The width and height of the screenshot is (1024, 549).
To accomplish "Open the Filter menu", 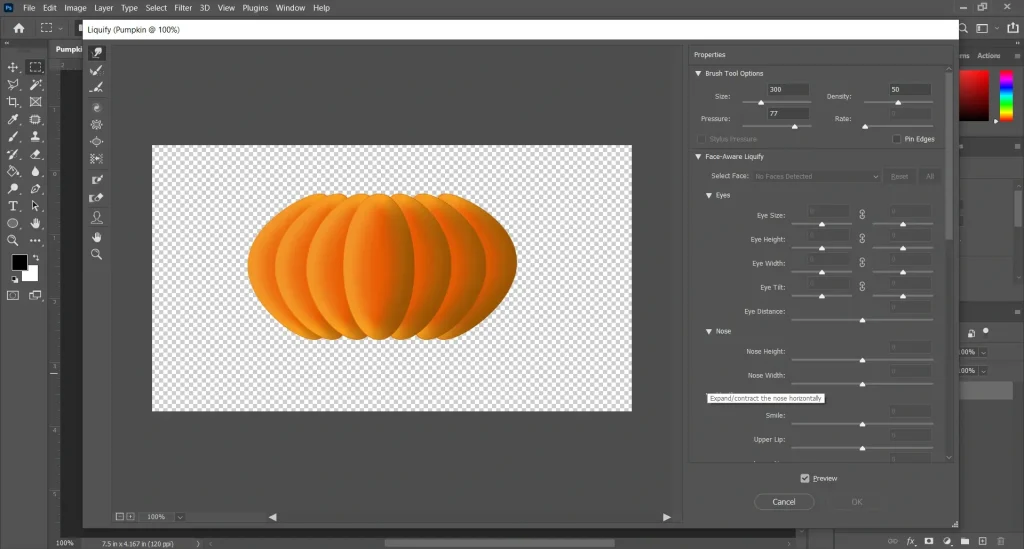I will pos(183,8).
